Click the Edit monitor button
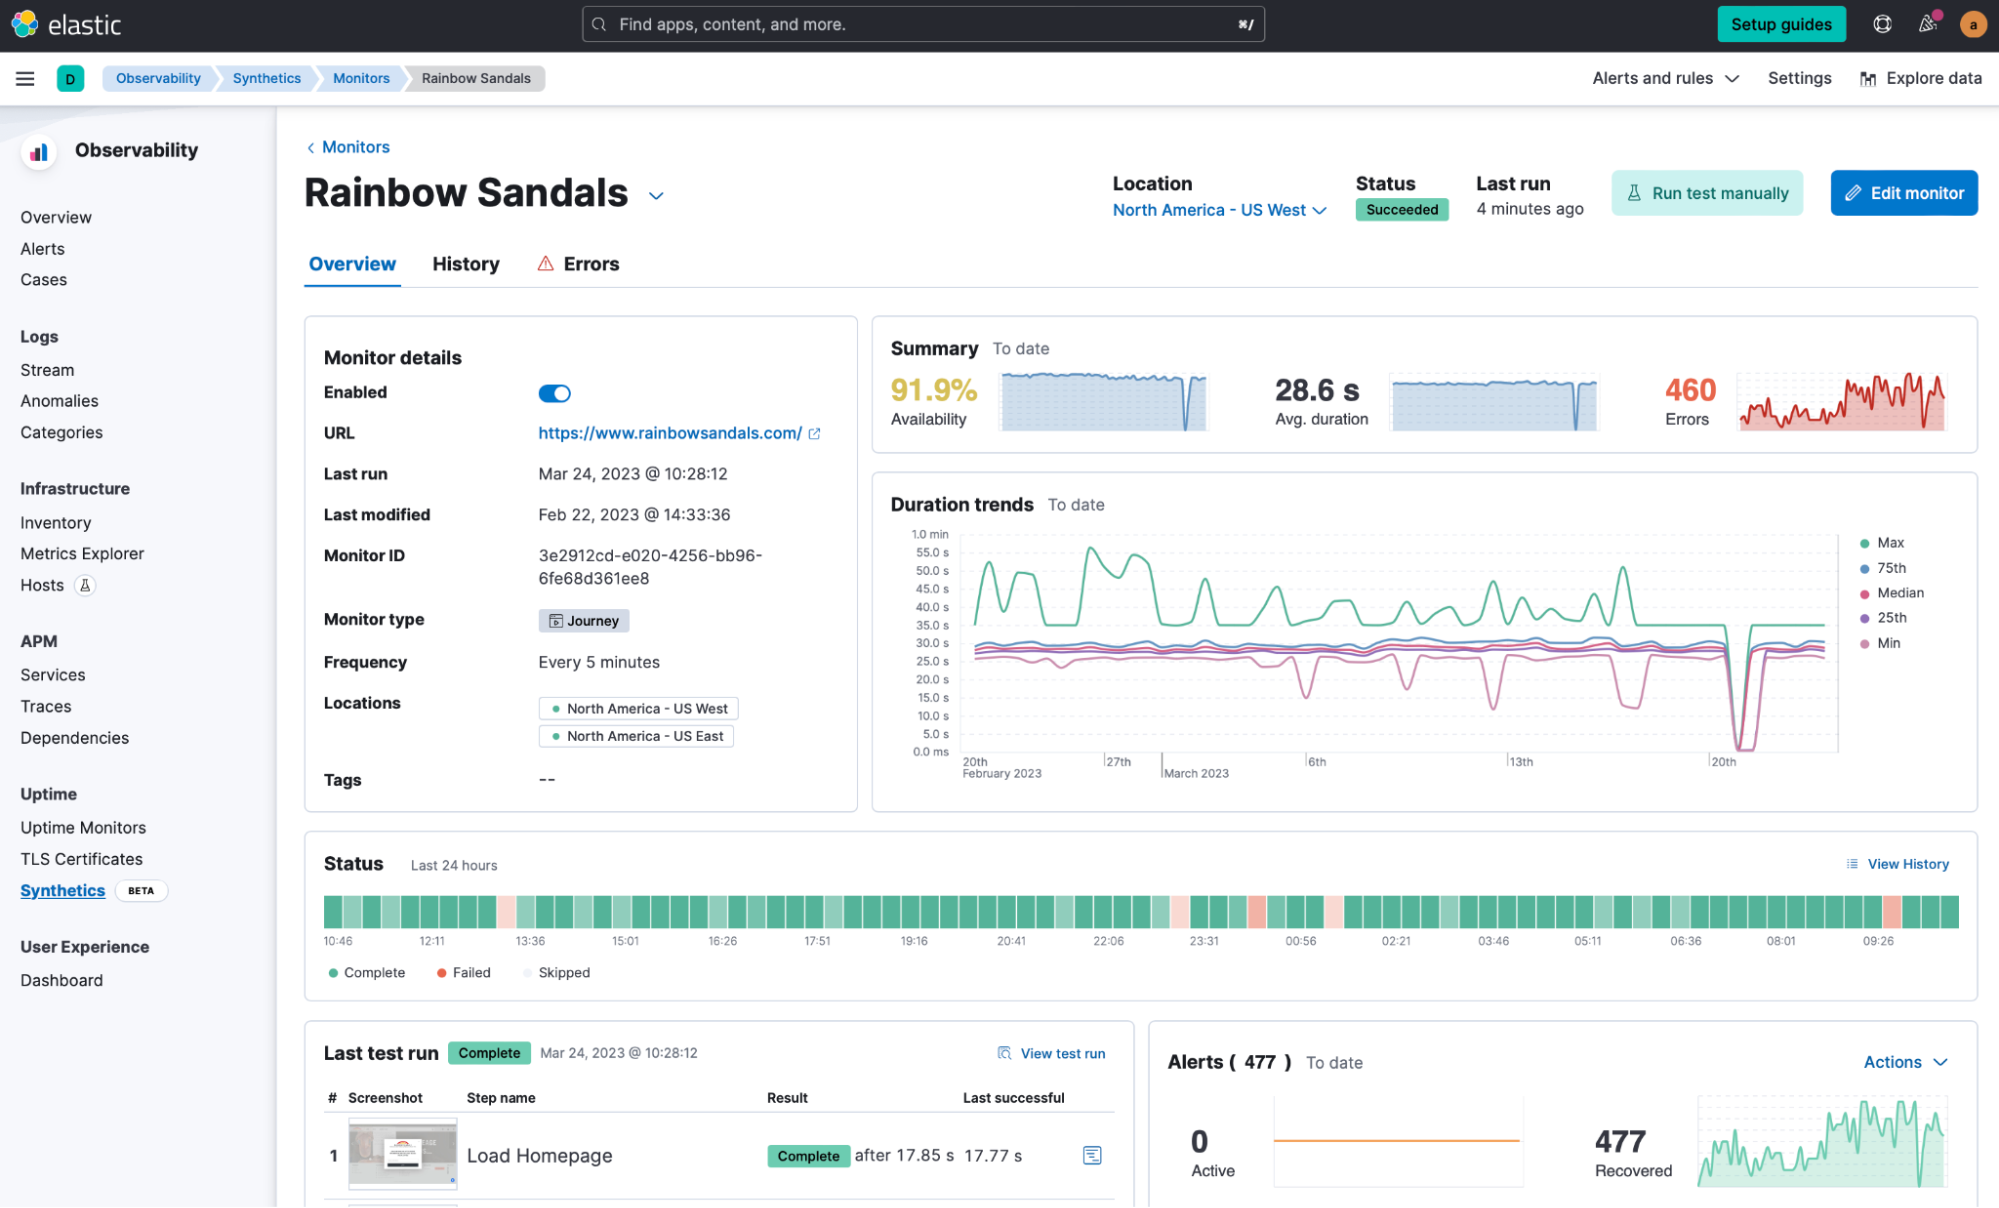Viewport: 1999px width, 1208px height. click(1903, 193)
